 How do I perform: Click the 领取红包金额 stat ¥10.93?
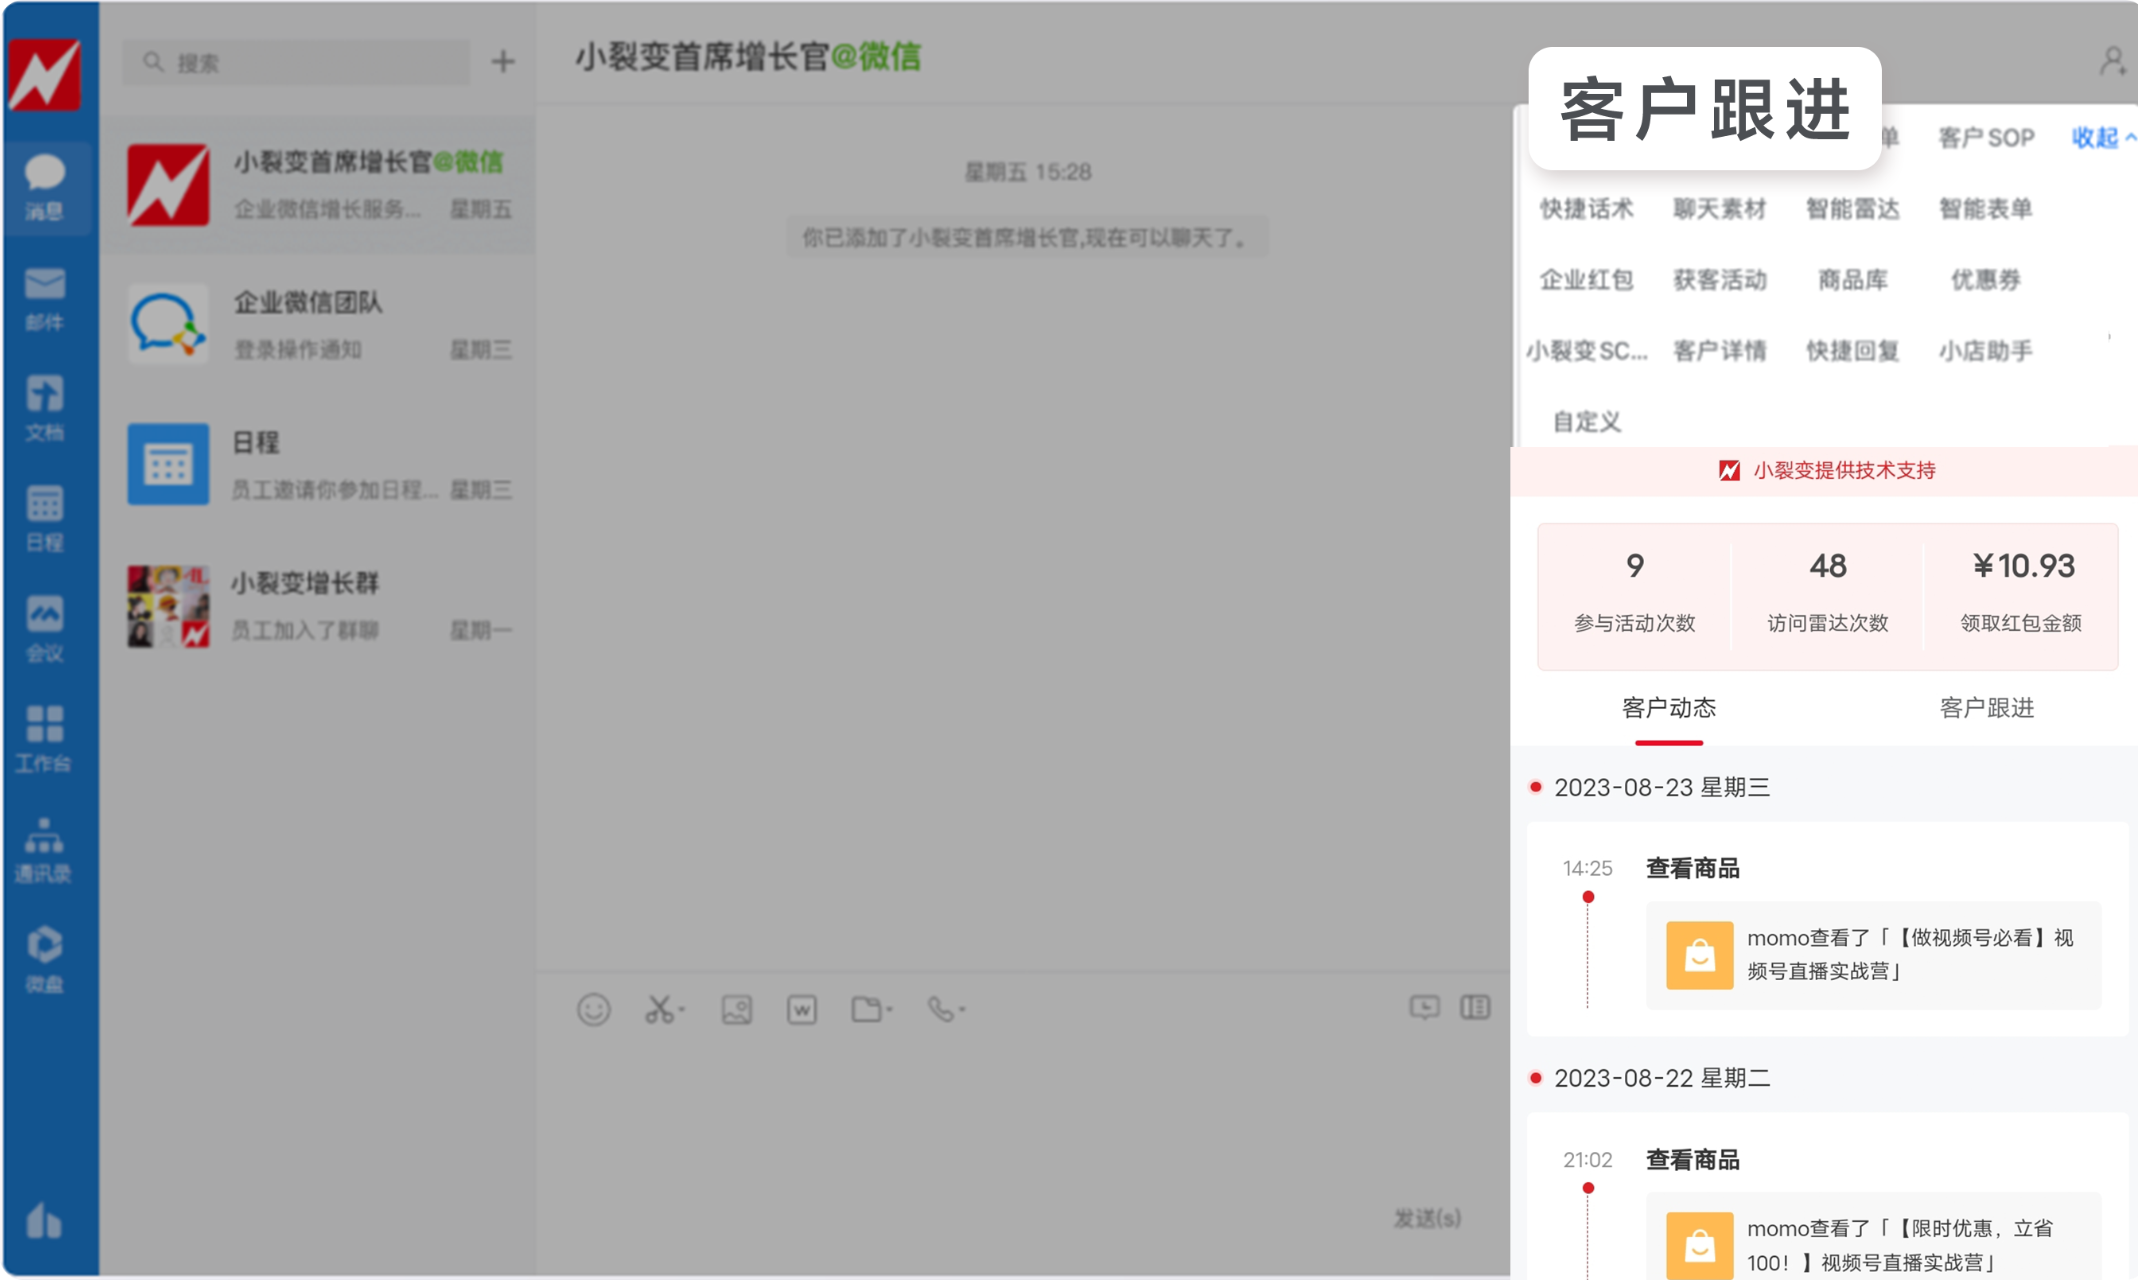click(2021, 594)
